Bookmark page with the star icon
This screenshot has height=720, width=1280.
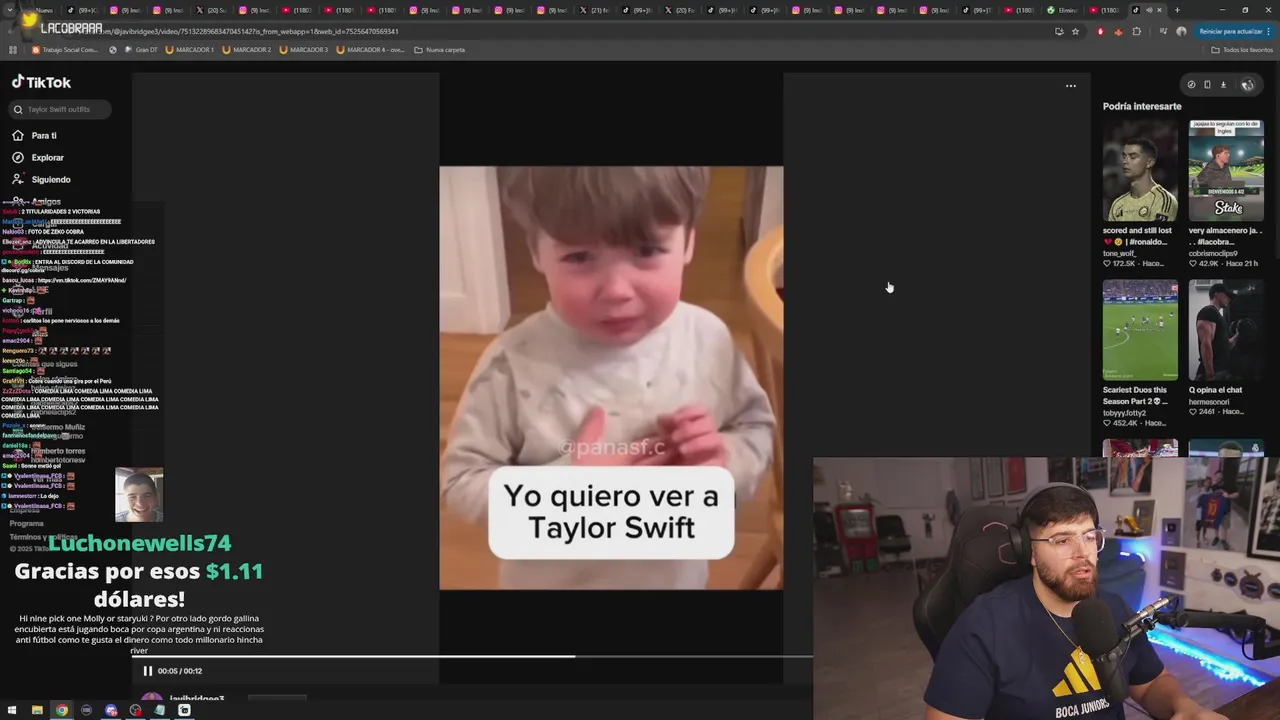(1075, 31)
